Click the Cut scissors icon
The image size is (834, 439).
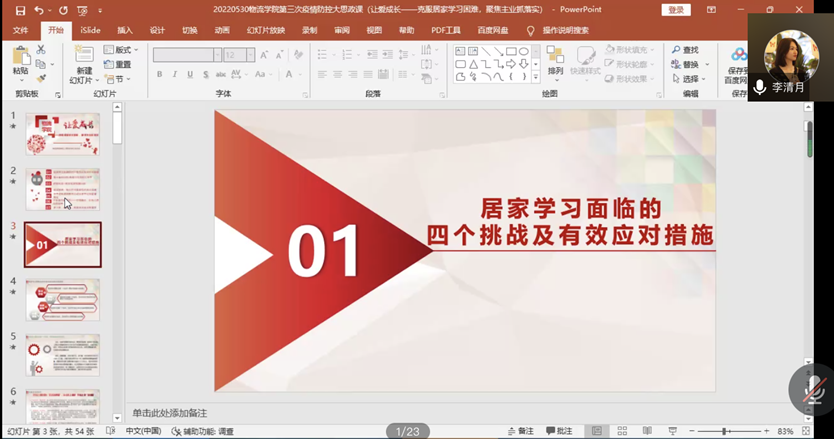pos(41,49)
